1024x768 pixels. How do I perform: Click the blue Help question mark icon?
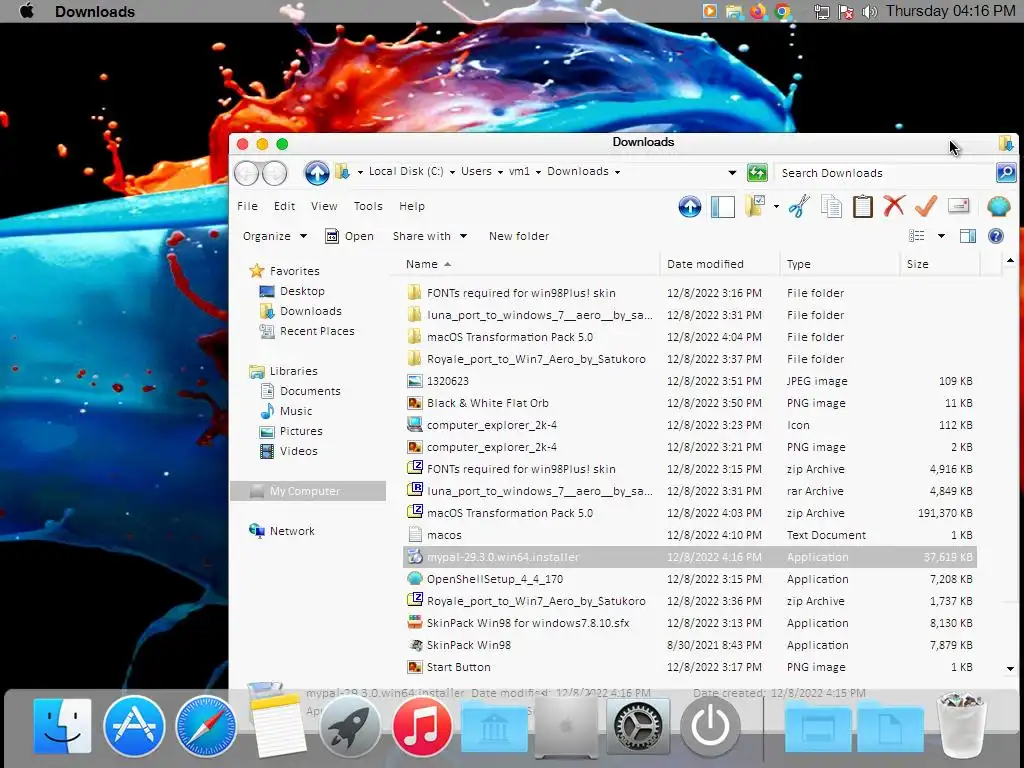pyautogui.click(x=996, y=236)
